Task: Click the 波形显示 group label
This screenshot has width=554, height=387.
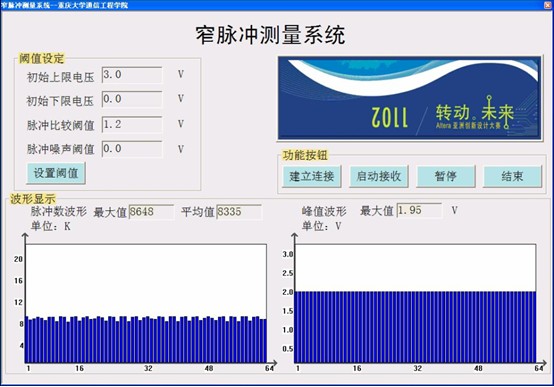Action: point(33,199)
